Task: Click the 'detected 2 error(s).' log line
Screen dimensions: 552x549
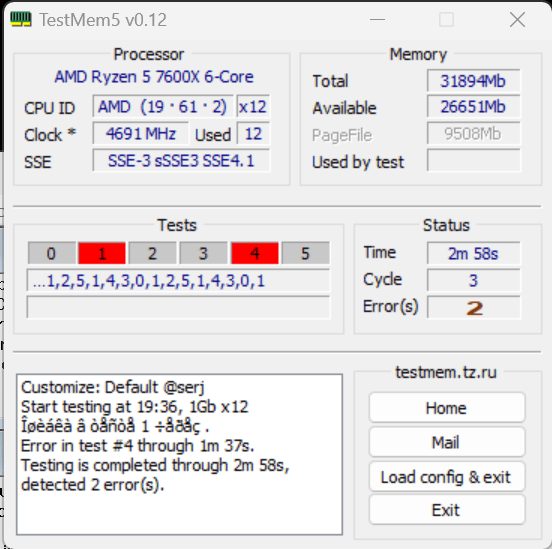Action: [93, 485]
